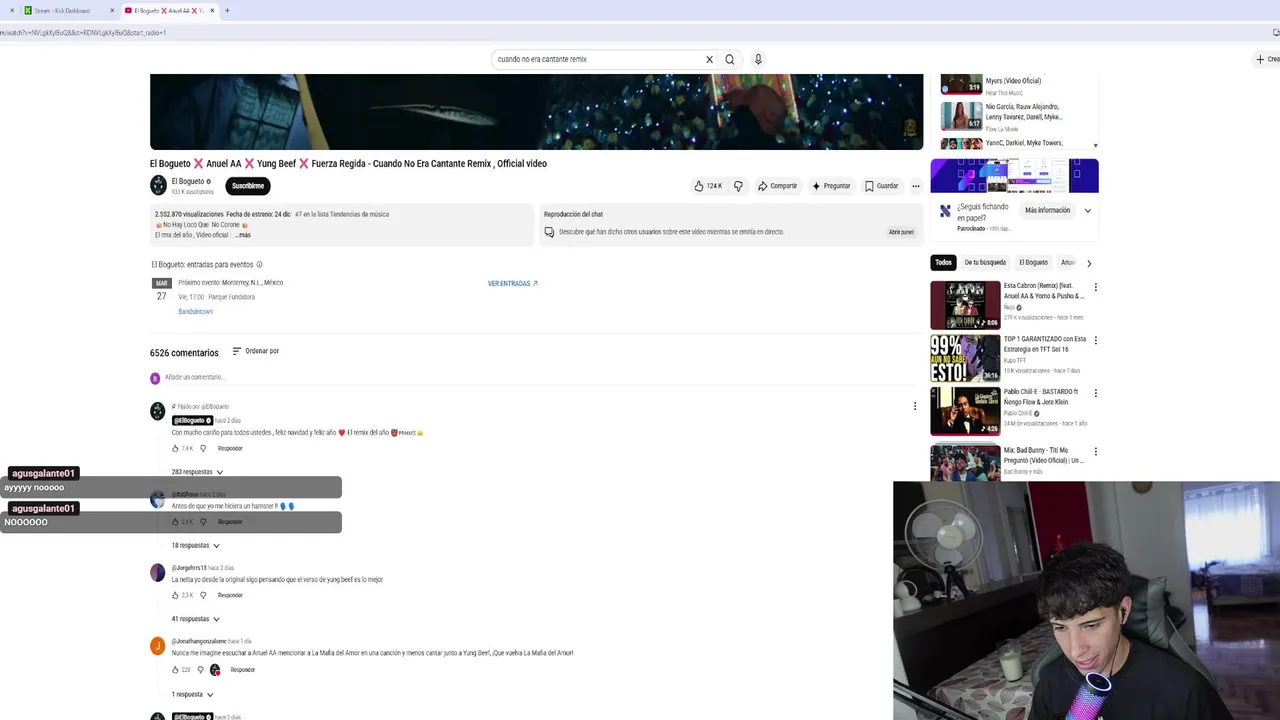Close the El Bogueto YouTube tab
Image resolution: width=1280 pixels, height=720 pixels.
[212, 11]
